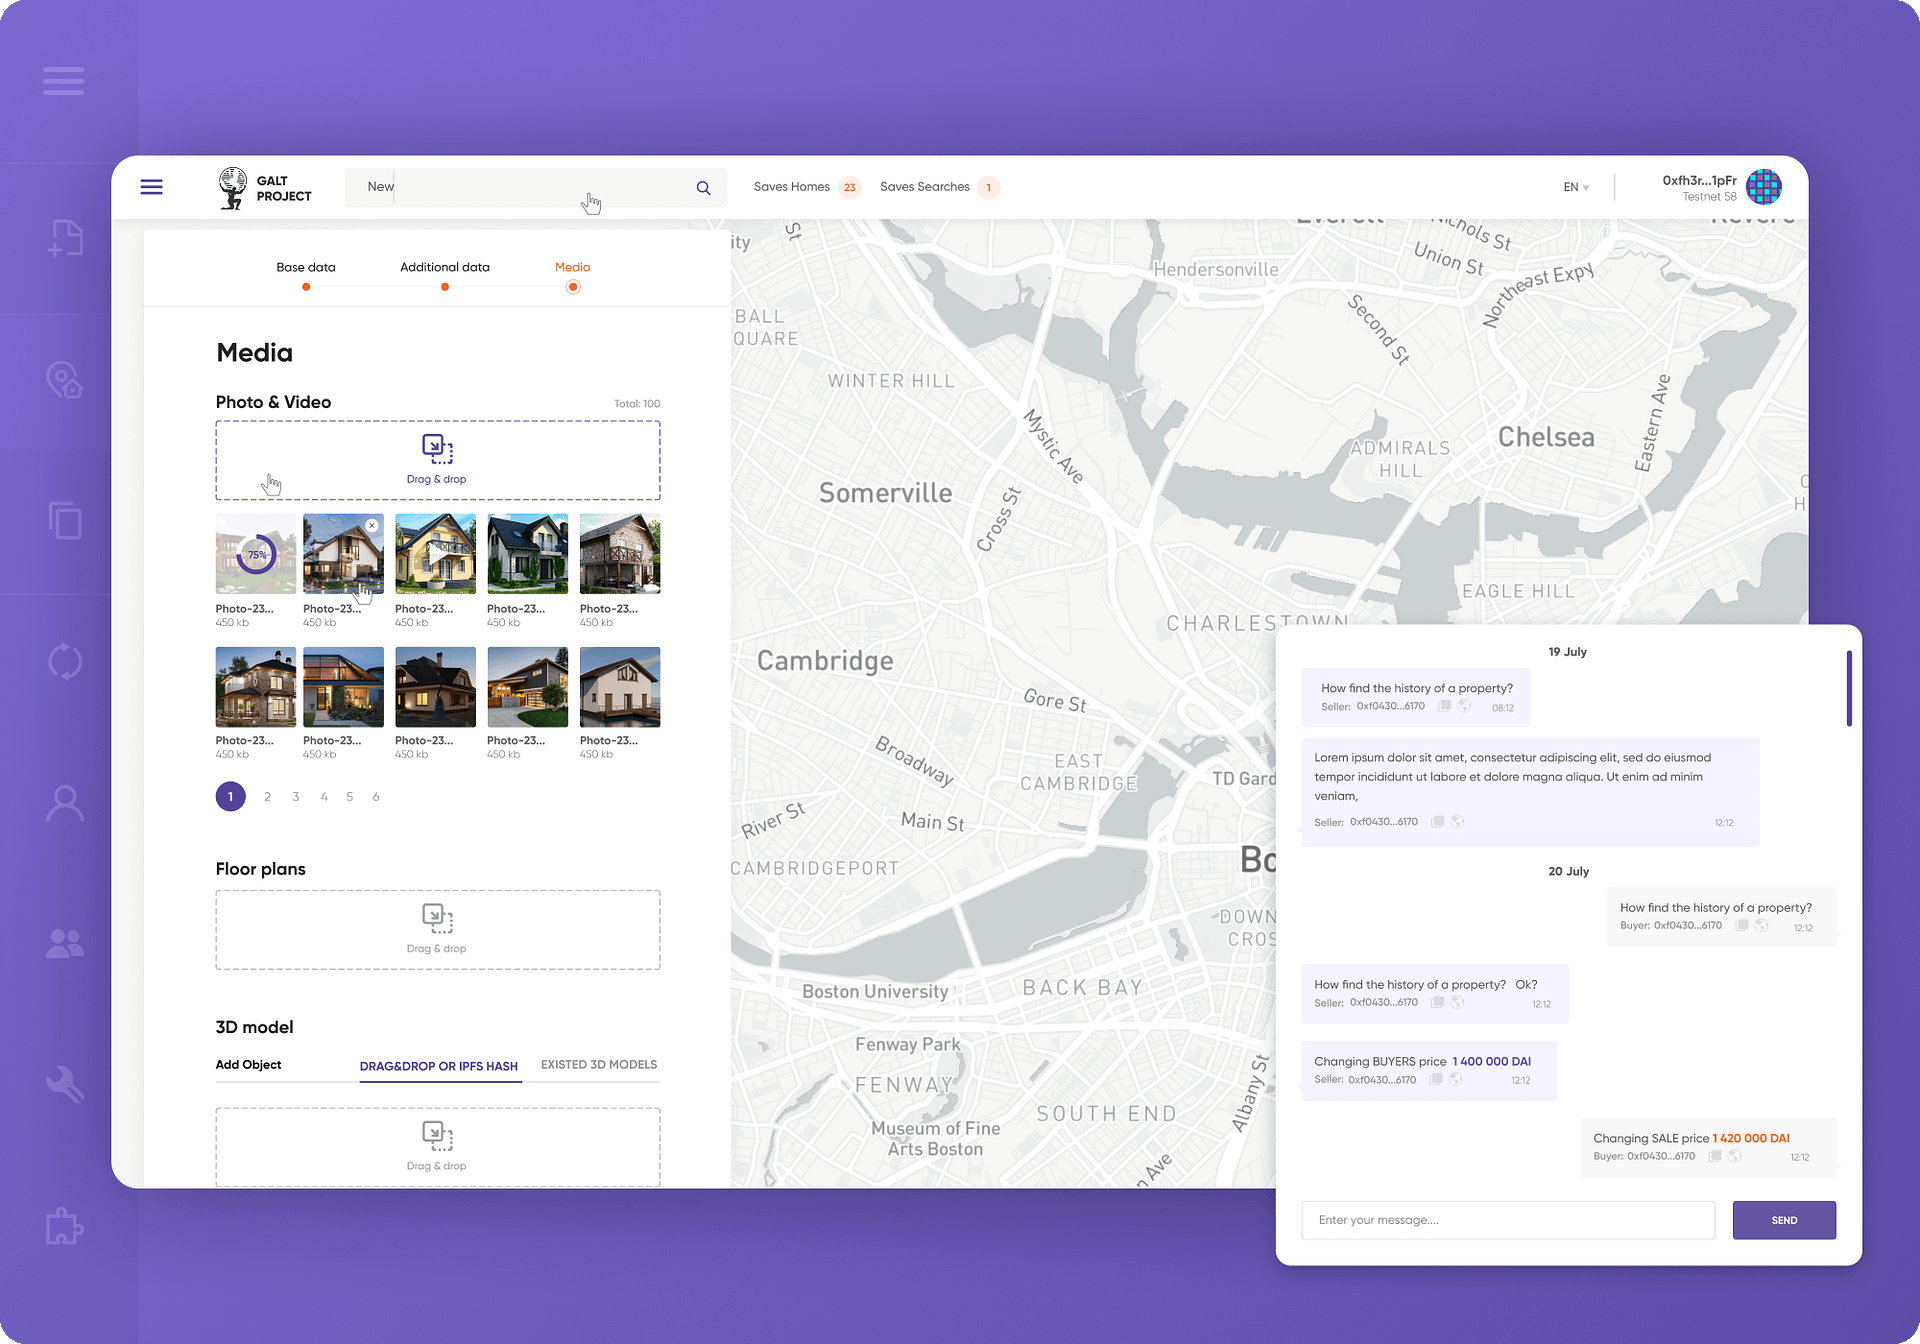Click the 'Add Object' label
Screen dimensions: 1920x1344
(248, 1065)
